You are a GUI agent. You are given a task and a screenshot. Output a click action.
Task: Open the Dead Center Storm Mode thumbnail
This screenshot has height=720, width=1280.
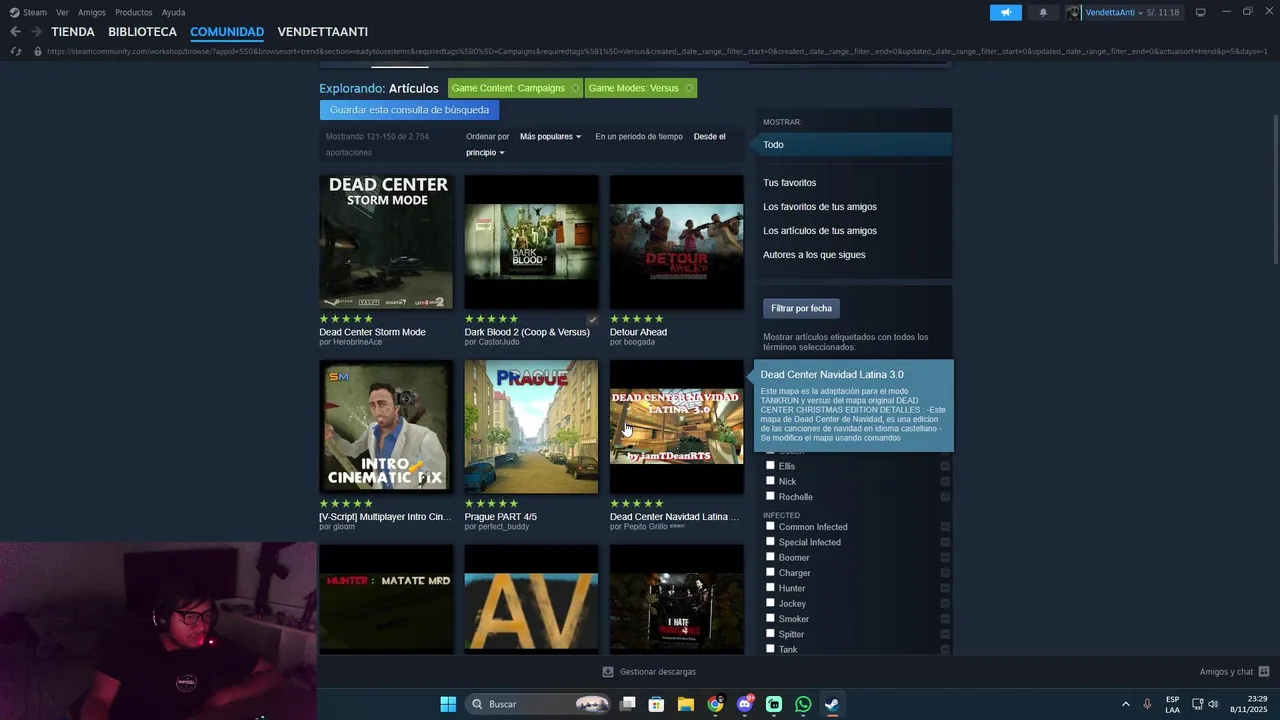click(386, 242)
